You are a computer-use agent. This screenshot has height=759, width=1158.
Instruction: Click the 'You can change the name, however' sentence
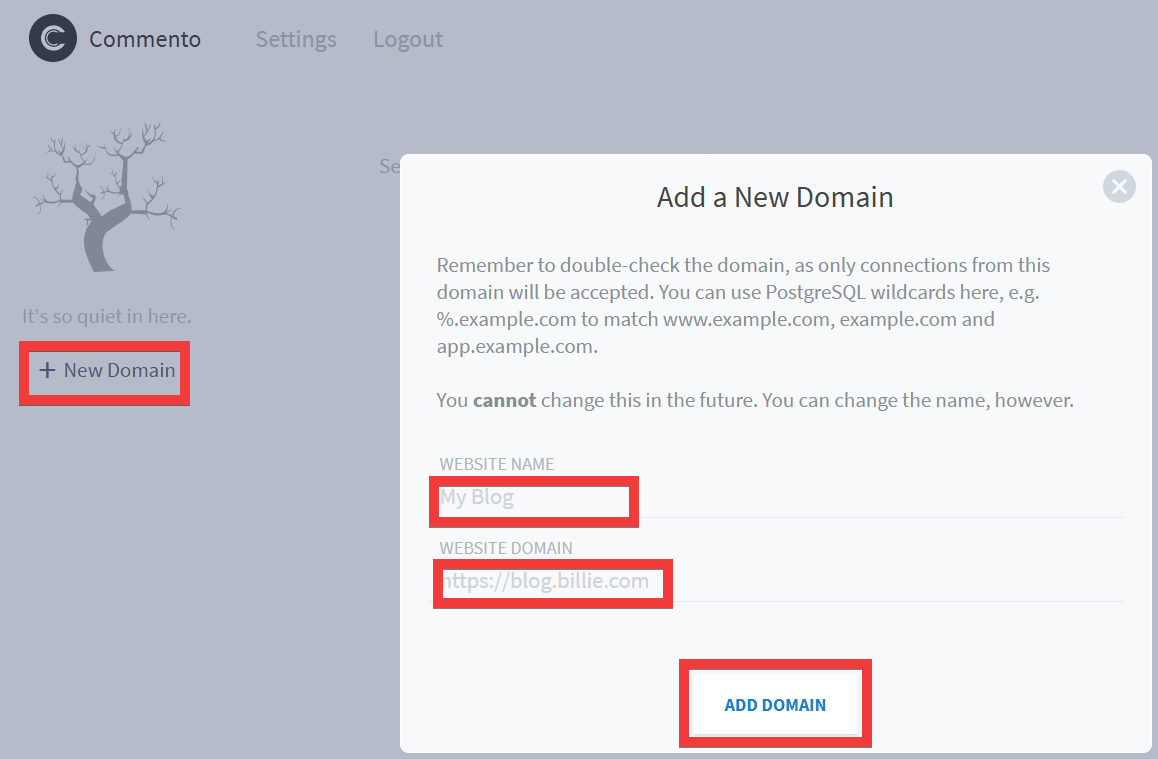[x=921, y=400]
